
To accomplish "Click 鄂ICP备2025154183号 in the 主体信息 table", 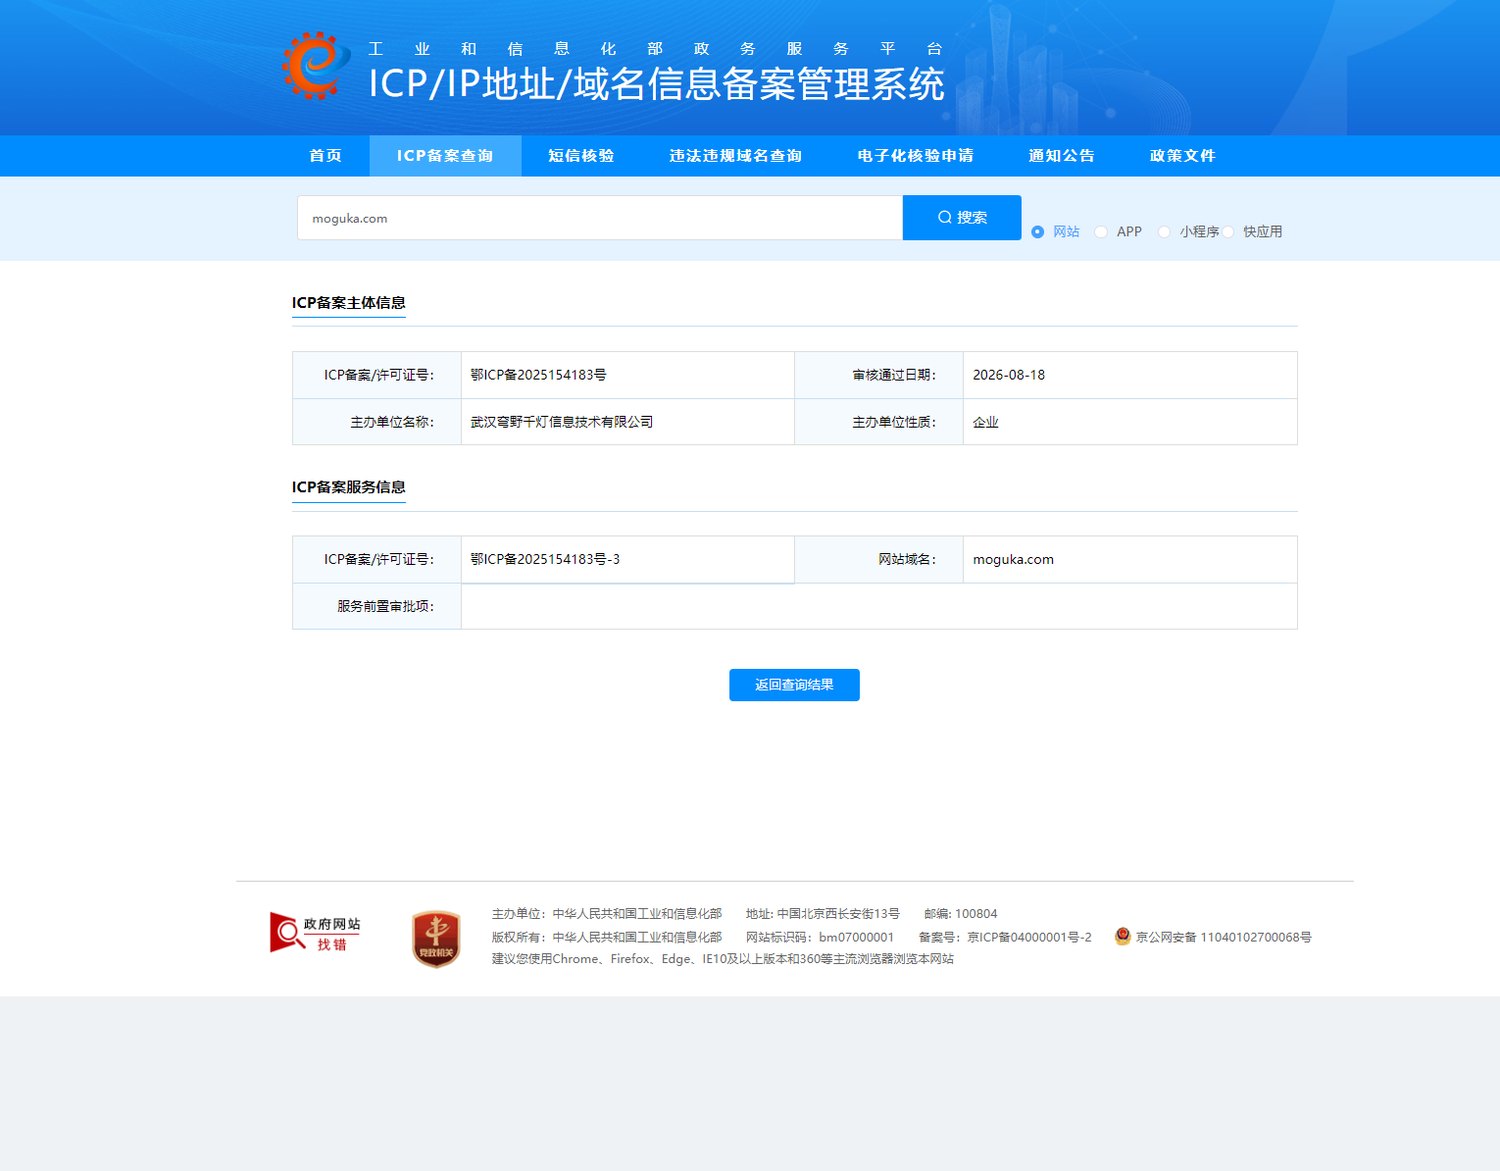I will coord(538,375).
